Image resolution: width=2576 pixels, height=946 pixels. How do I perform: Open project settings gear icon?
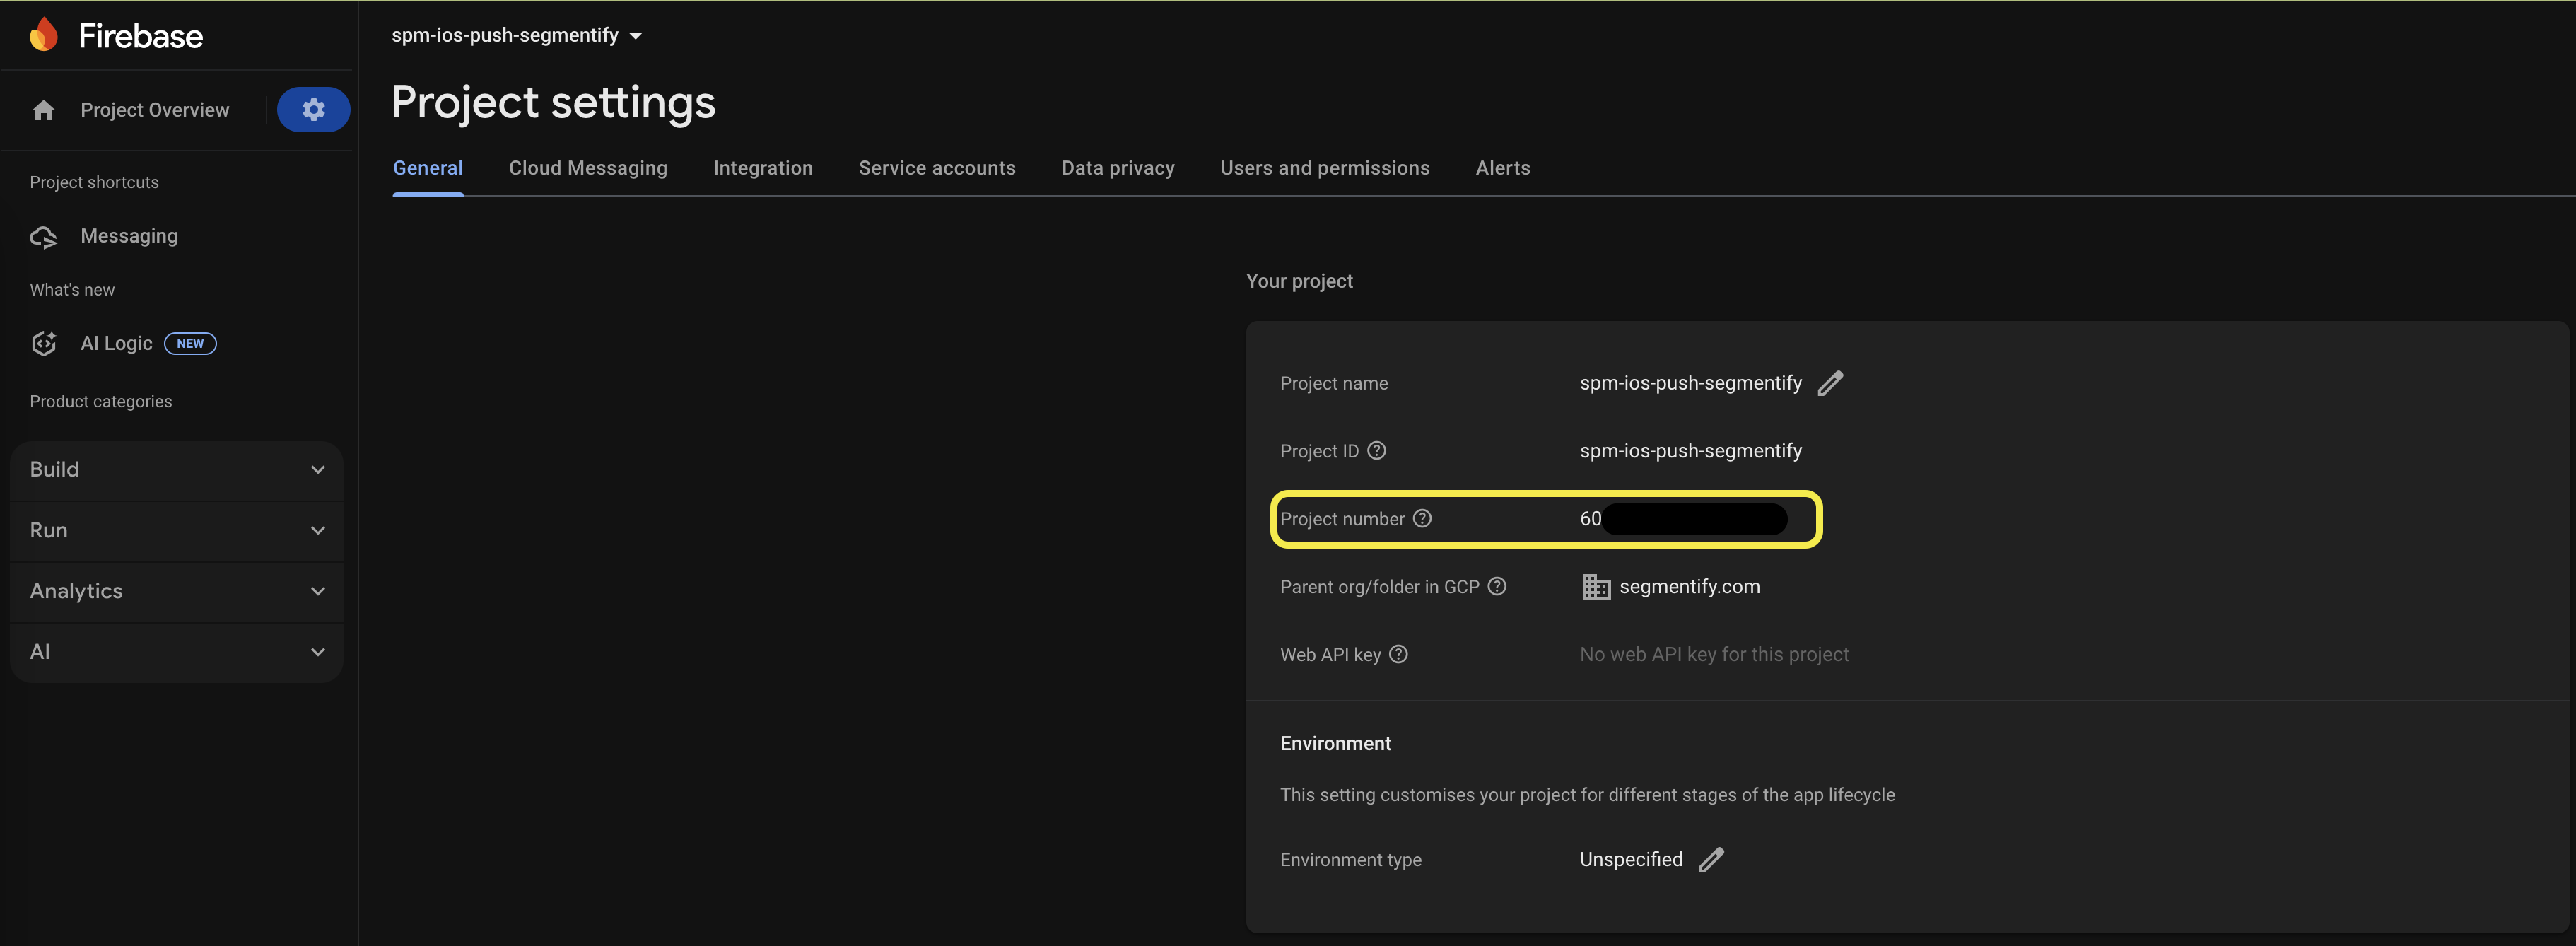click(x=313, y=109)
